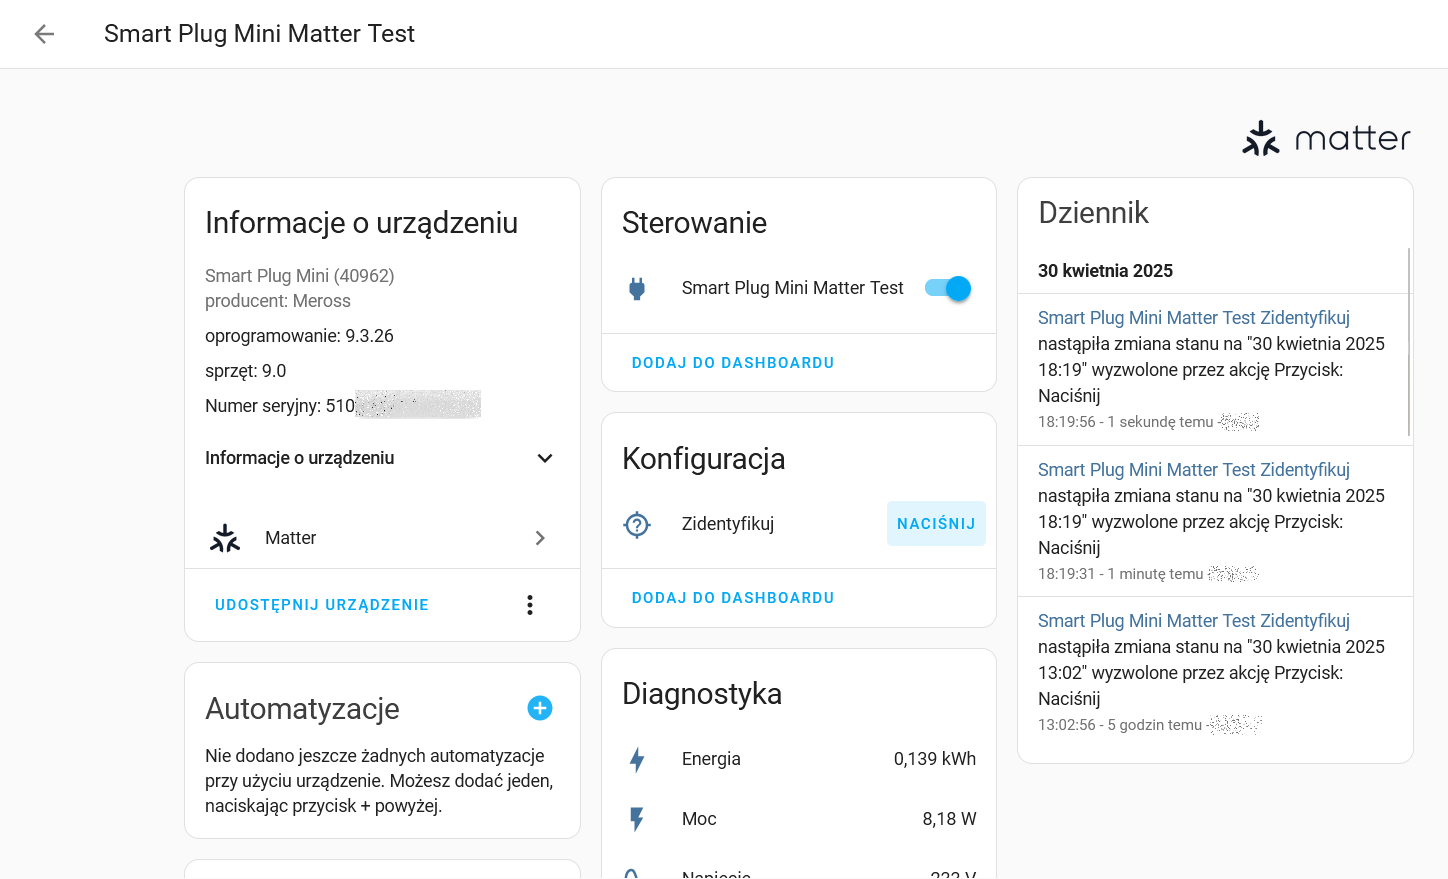Image resolution: width=1448 pixels, height=879 pixels.
Task: Click the Smart Plug Mini Matter Test entity name
Action: [792, 288]
